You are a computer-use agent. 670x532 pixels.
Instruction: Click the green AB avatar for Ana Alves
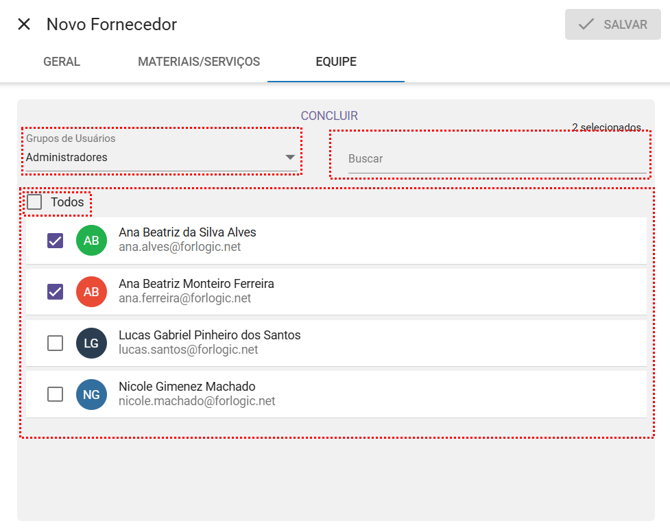[x=91, y=241]
